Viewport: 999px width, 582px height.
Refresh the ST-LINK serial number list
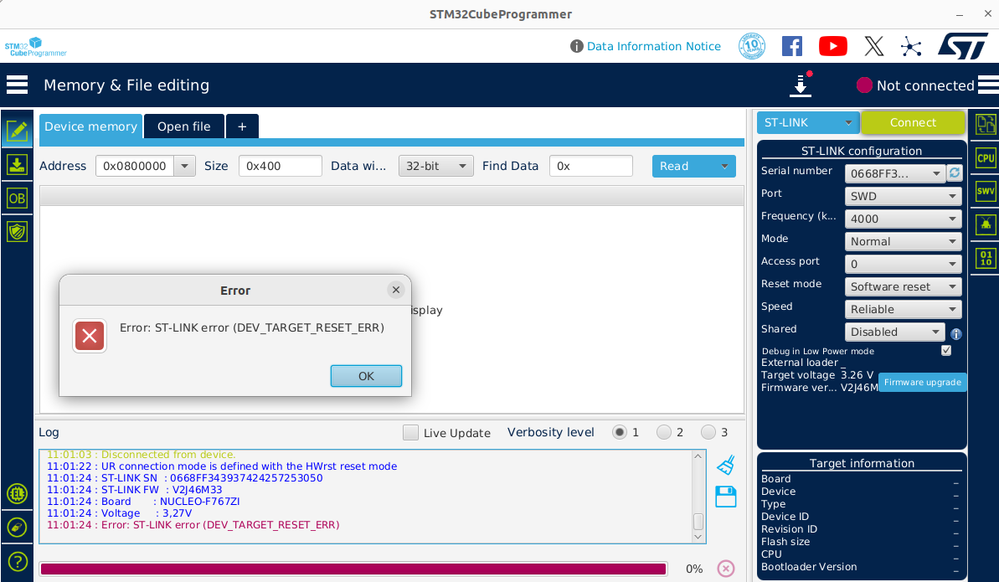954,173
